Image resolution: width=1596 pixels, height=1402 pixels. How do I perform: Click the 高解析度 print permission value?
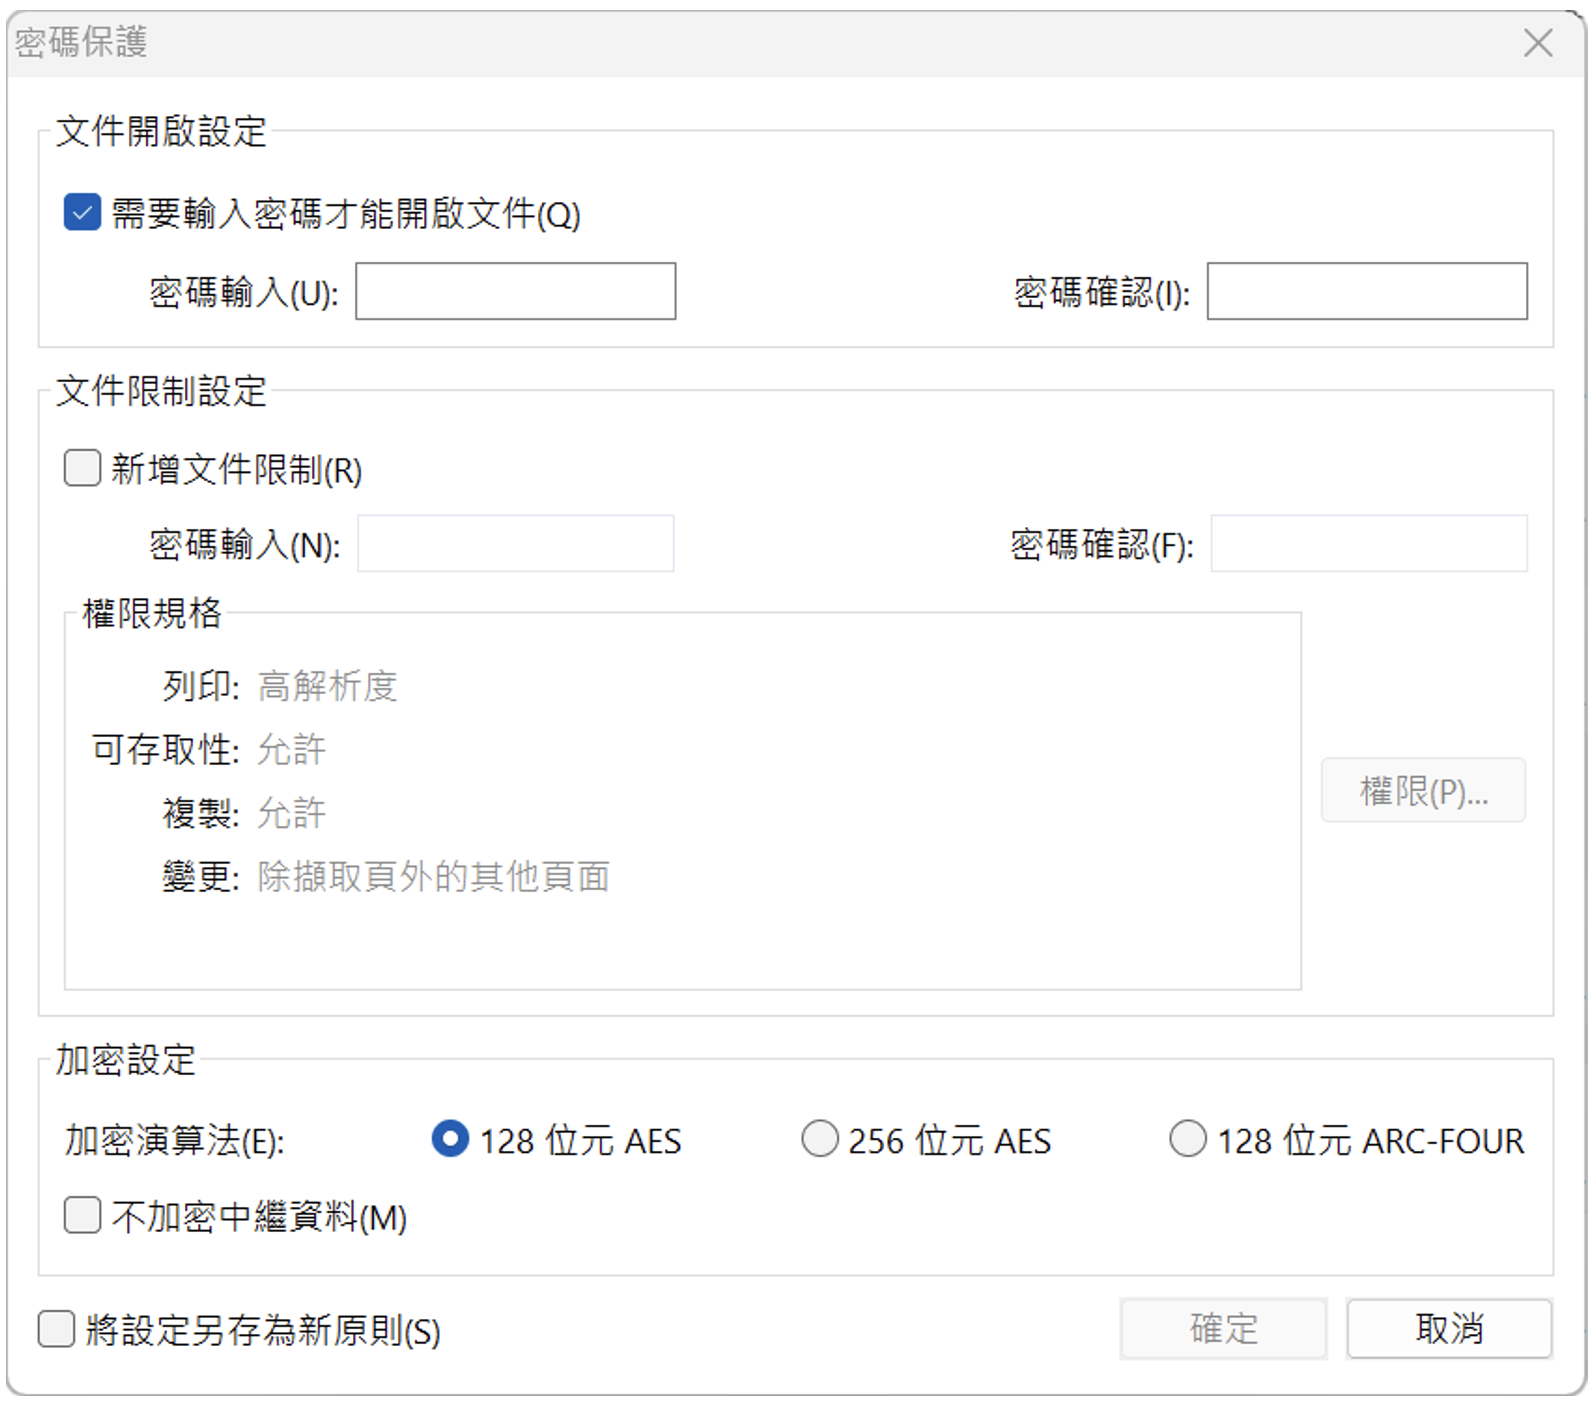[327, 687]
